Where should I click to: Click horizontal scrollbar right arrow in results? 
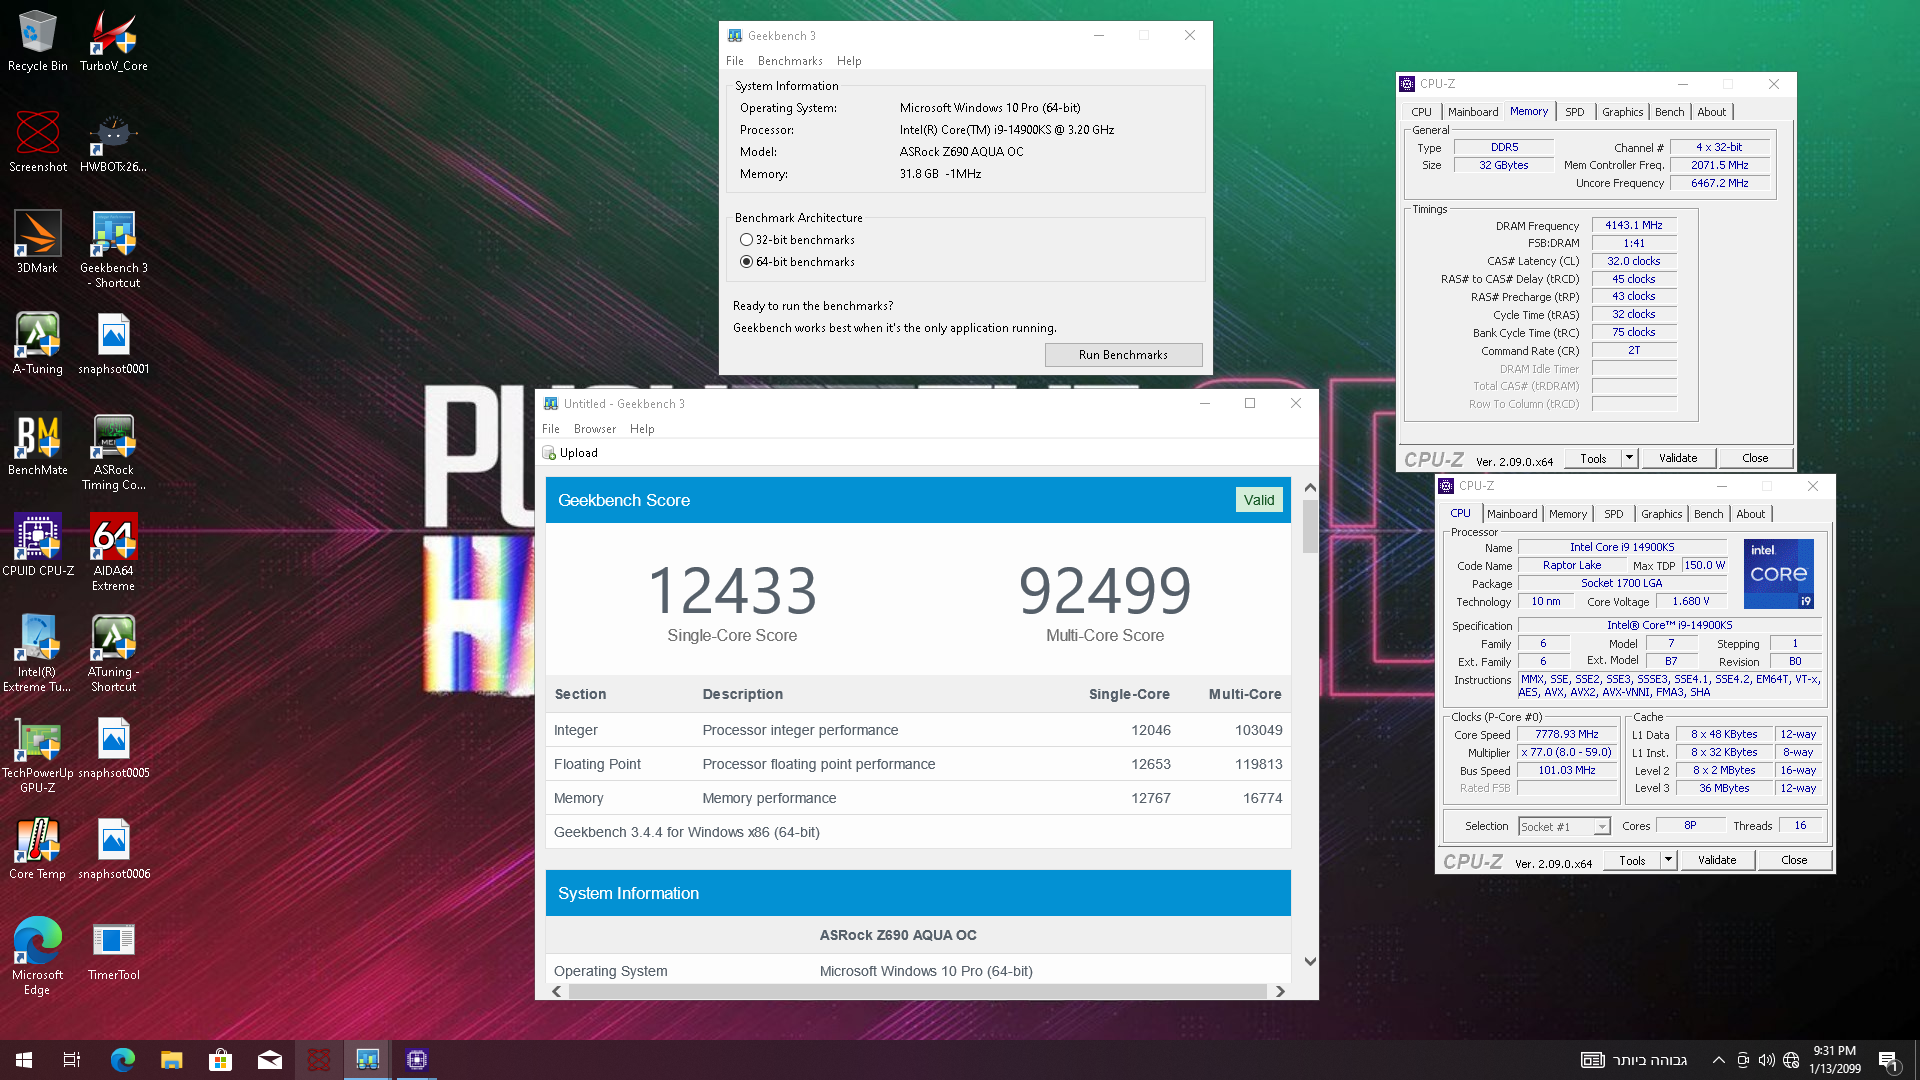click(x=1280, y=991)
